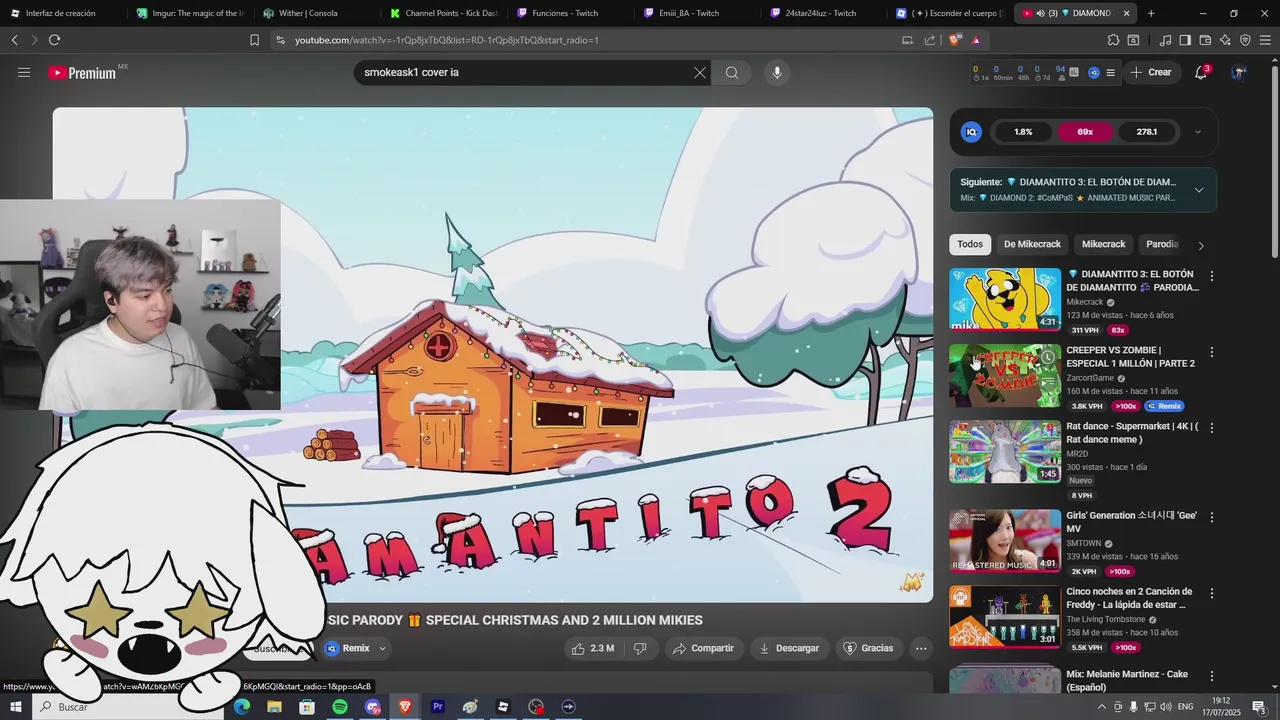The height and width of the screenshot is (720, 1280).
Task: Open Mikecrack channel link in sidebar
Action: point(1085,302)
